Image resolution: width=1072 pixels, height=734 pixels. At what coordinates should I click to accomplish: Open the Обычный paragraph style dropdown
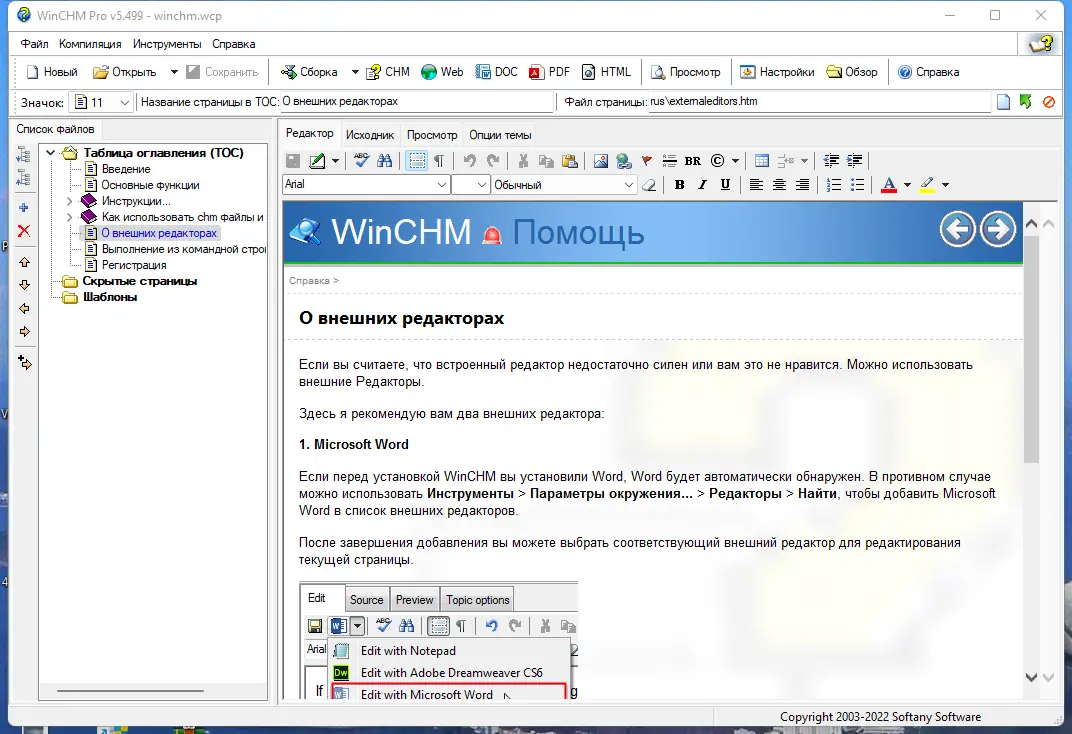[563, 185]
